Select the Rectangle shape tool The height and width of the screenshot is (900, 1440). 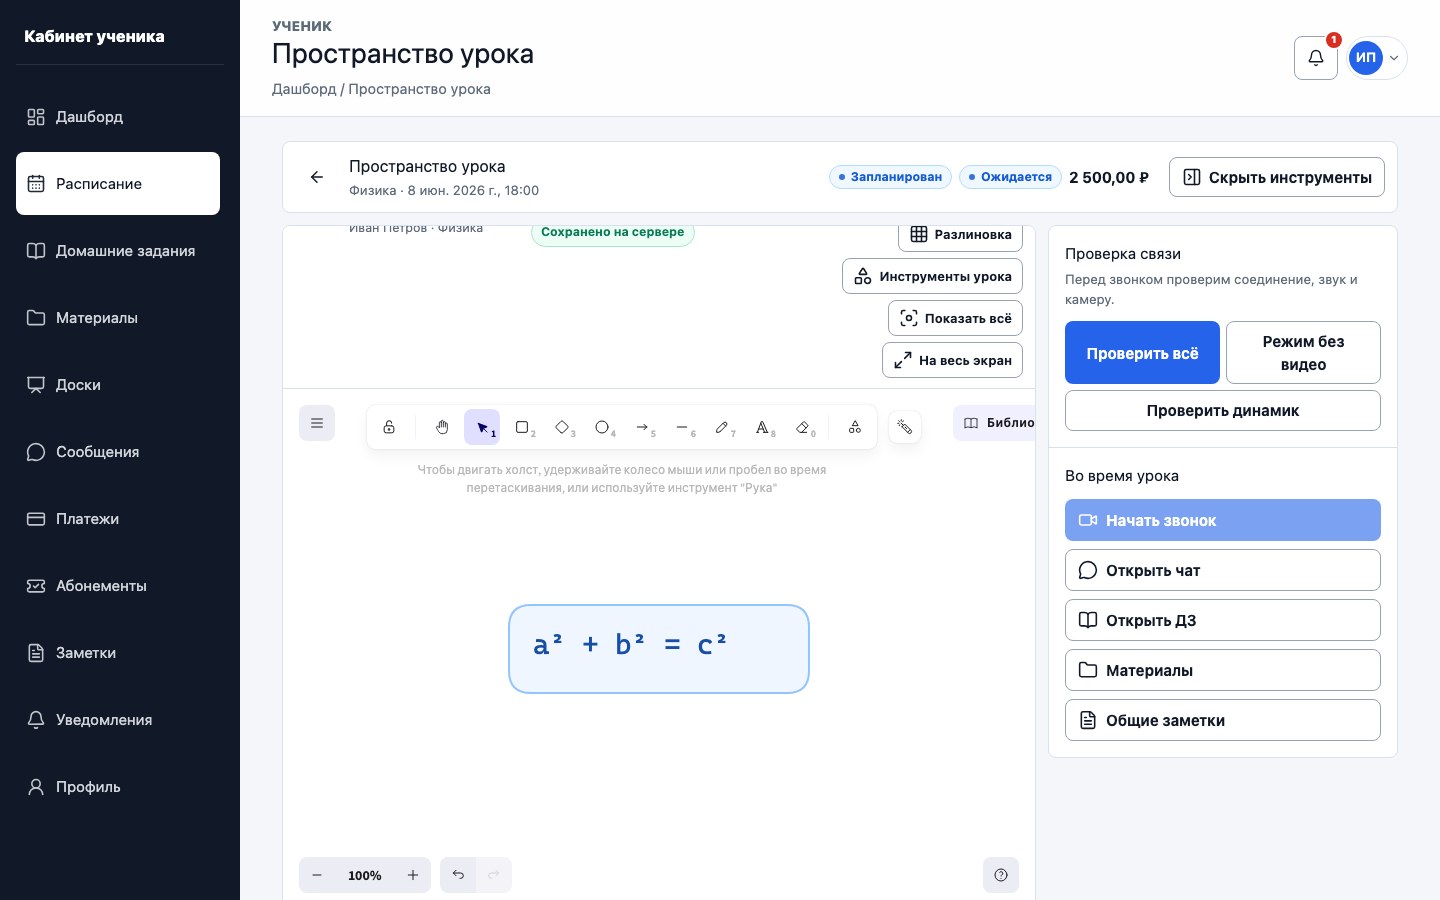522,427
